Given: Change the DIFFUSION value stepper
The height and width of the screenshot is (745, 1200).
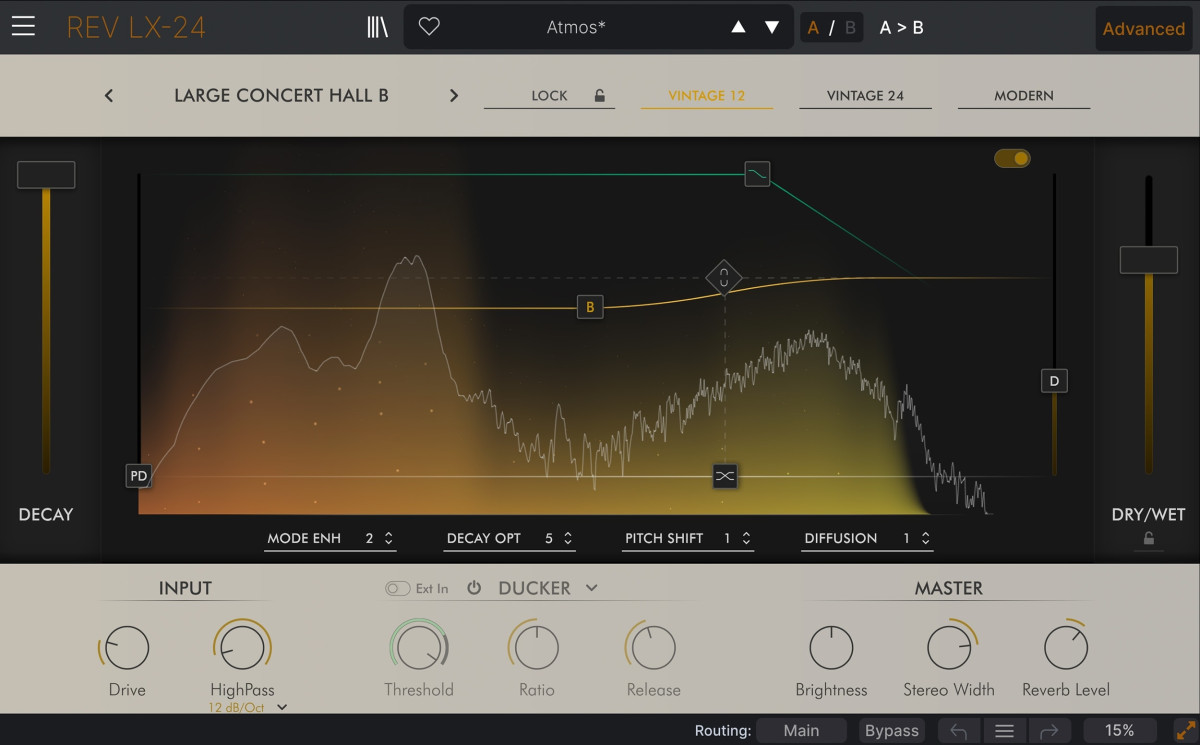Looking at the screenshot, I should [926, 538].
